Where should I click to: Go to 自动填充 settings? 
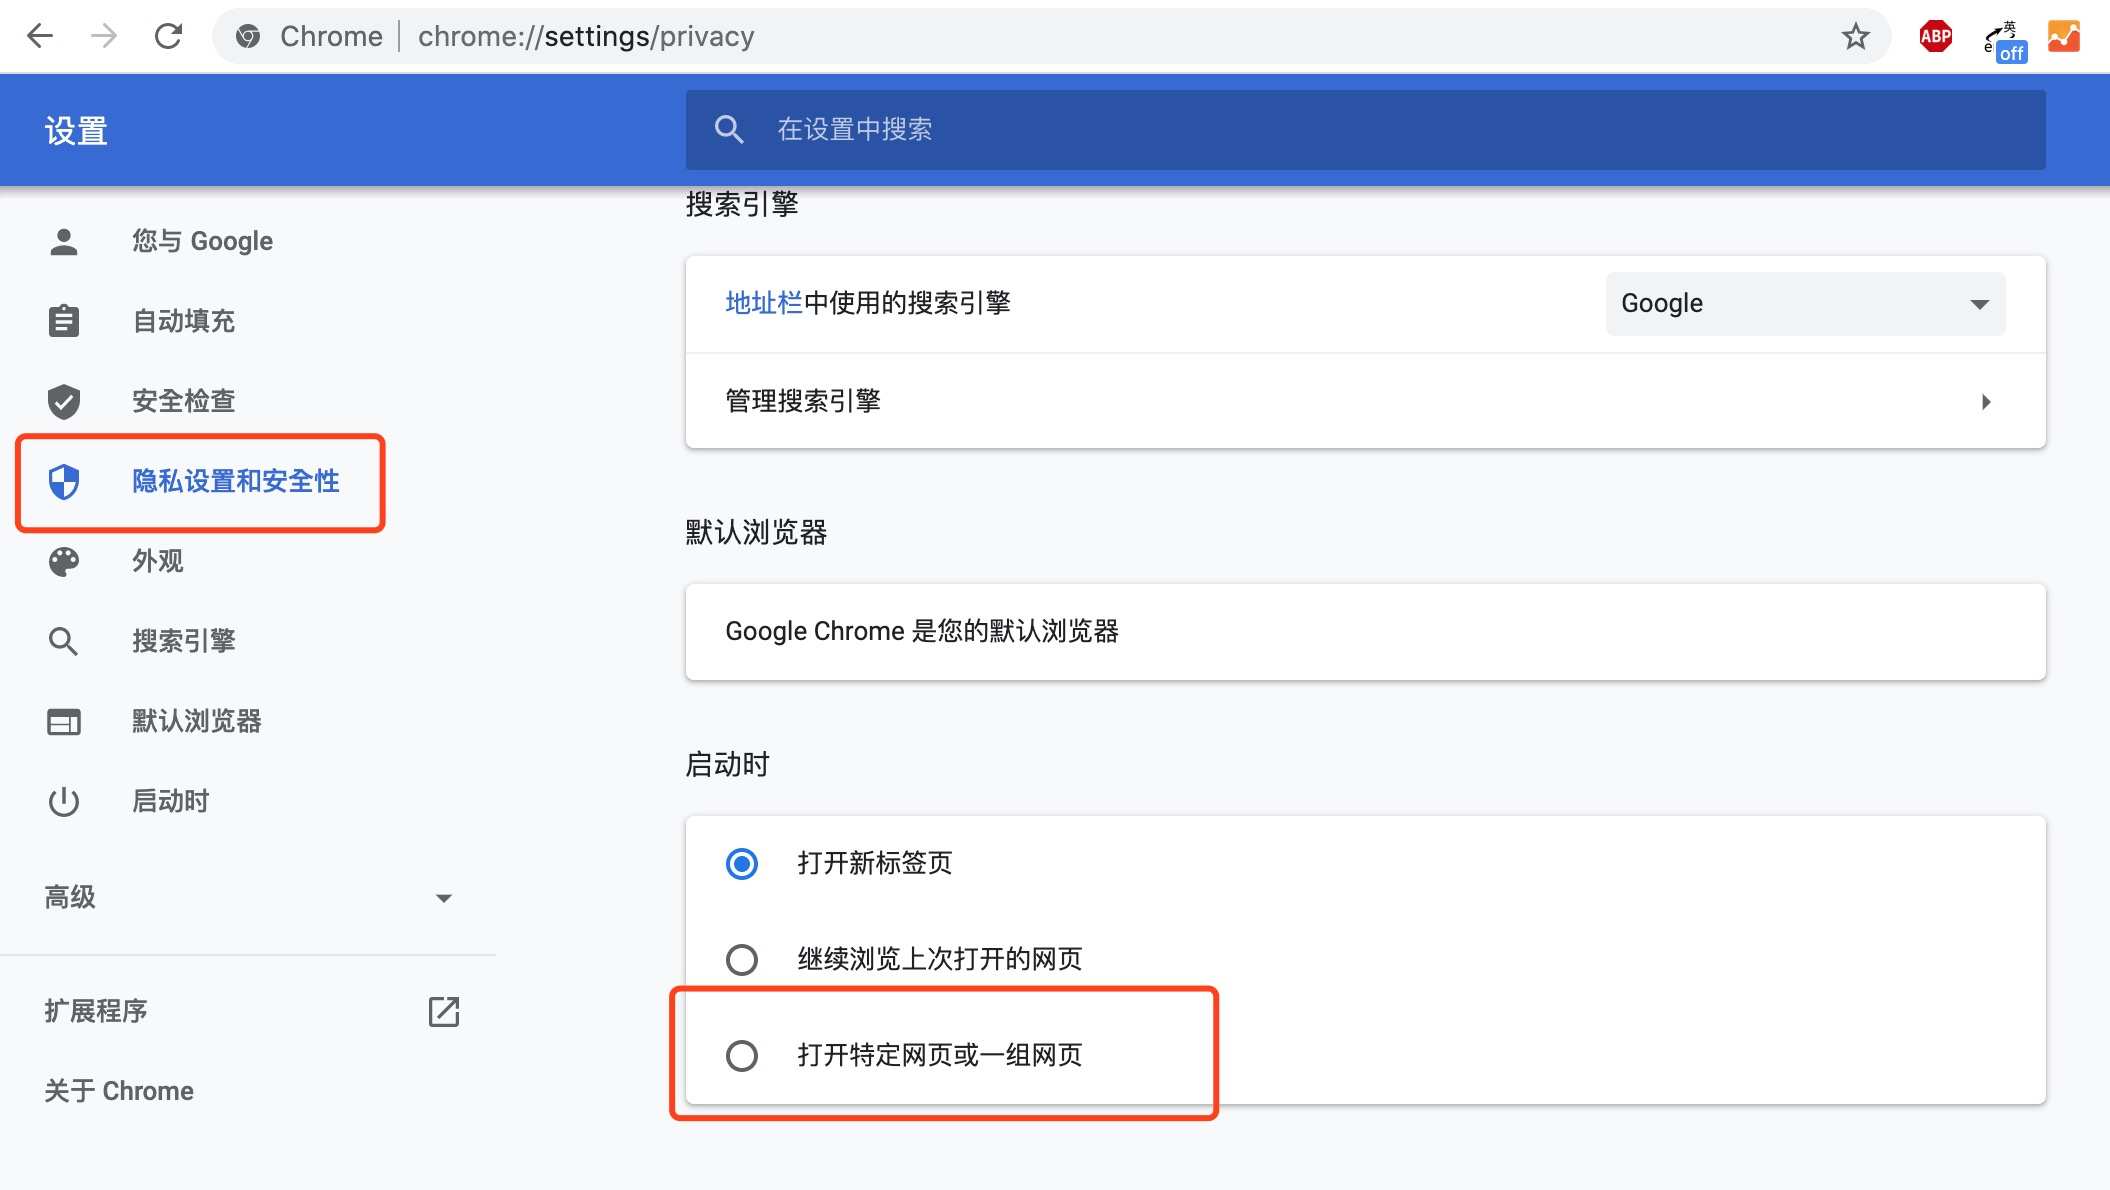tap(184, 321)
